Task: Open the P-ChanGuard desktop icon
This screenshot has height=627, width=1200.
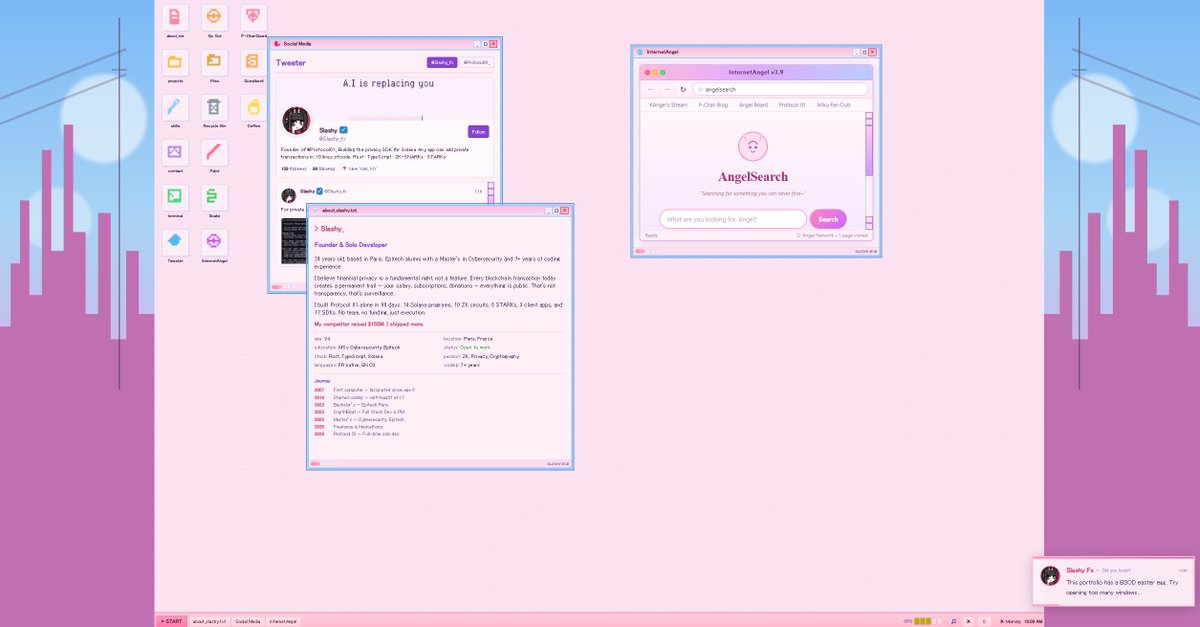Action: click(254, 17)
